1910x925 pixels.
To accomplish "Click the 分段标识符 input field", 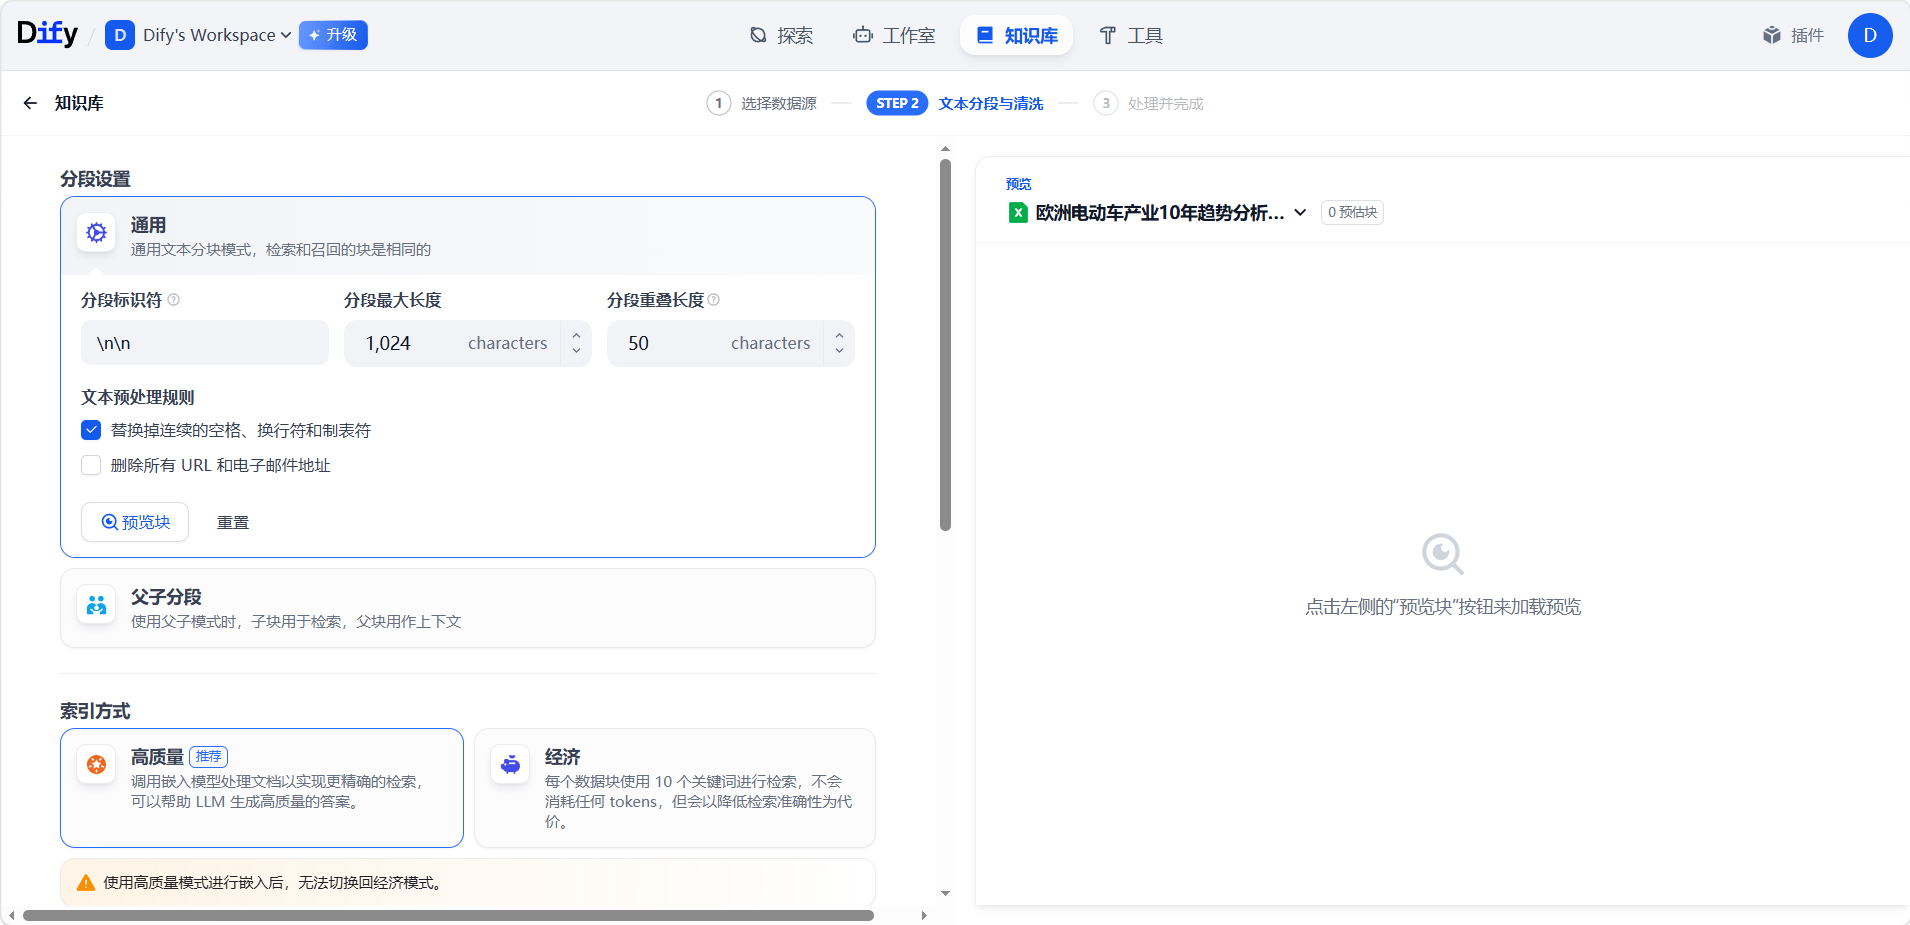I will pyautogui.click(x=205, y=343).
